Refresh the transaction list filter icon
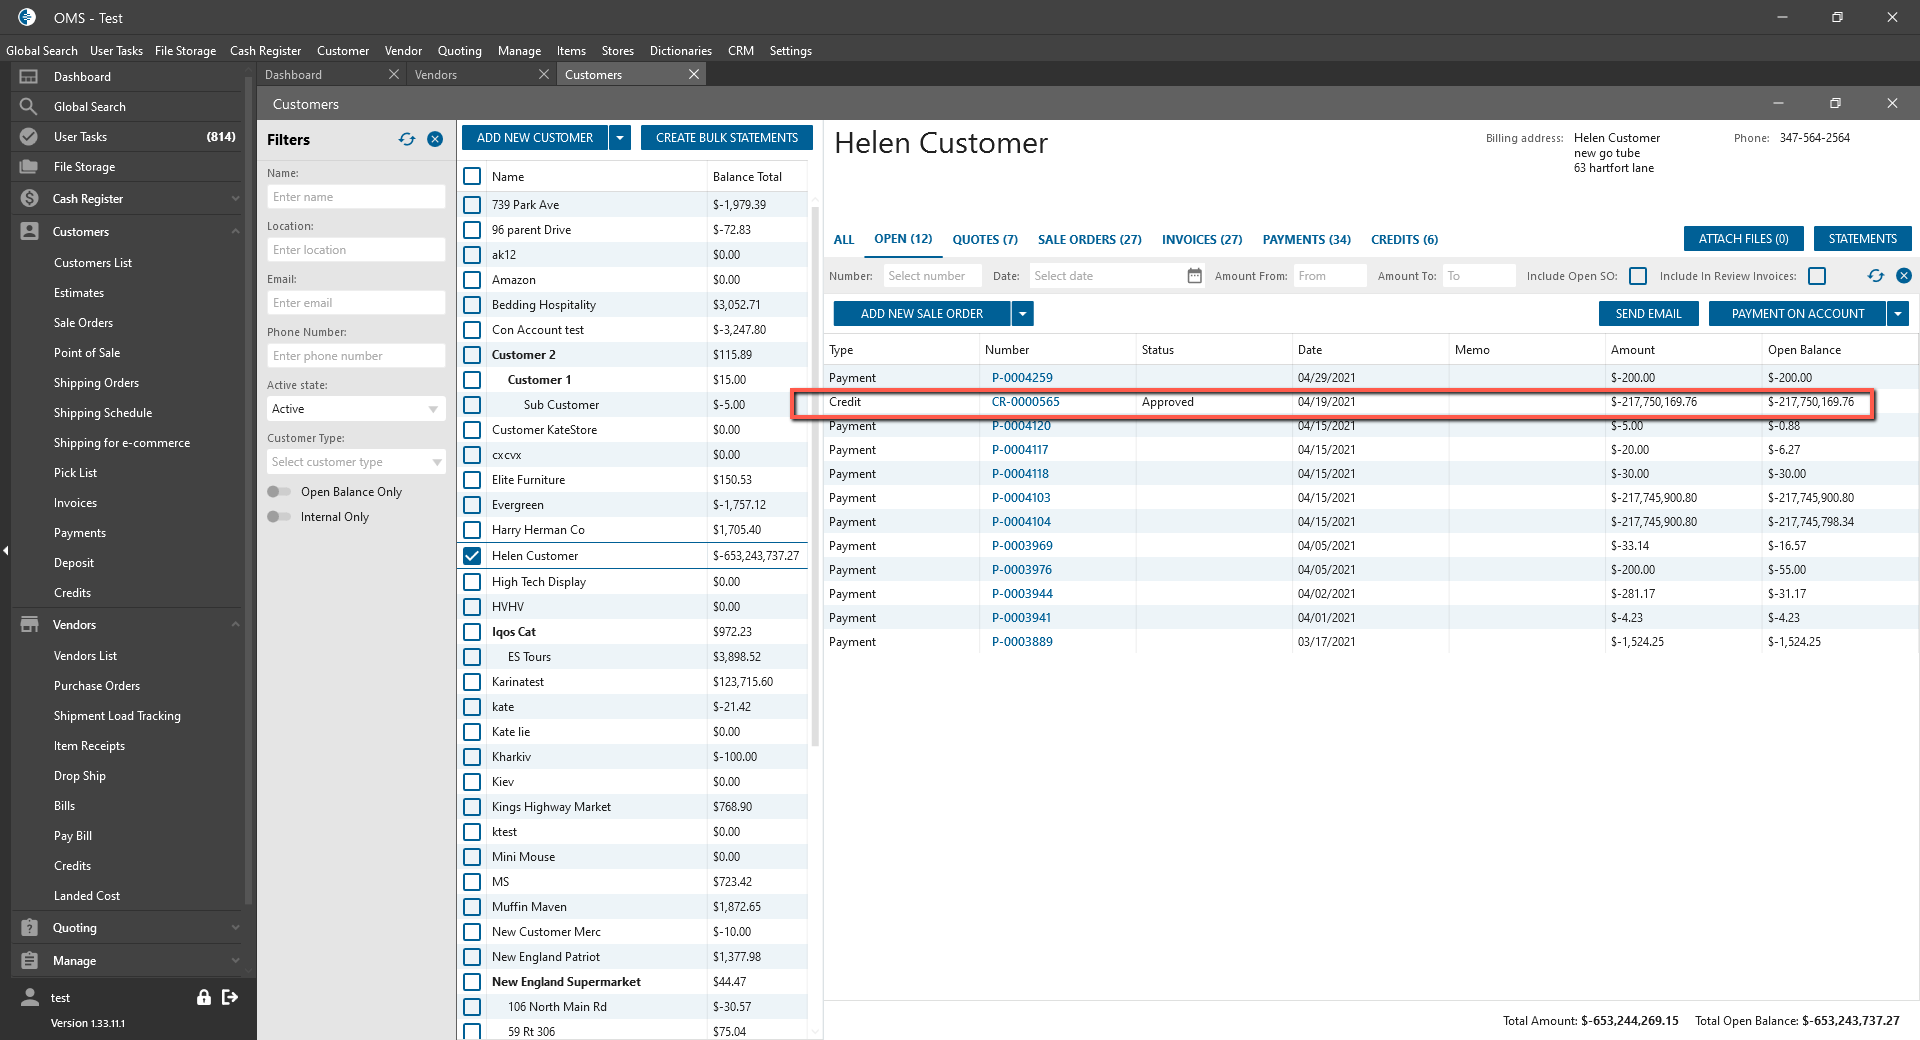This screenshot has height=1040, width=1920. tap(1875, 276)
